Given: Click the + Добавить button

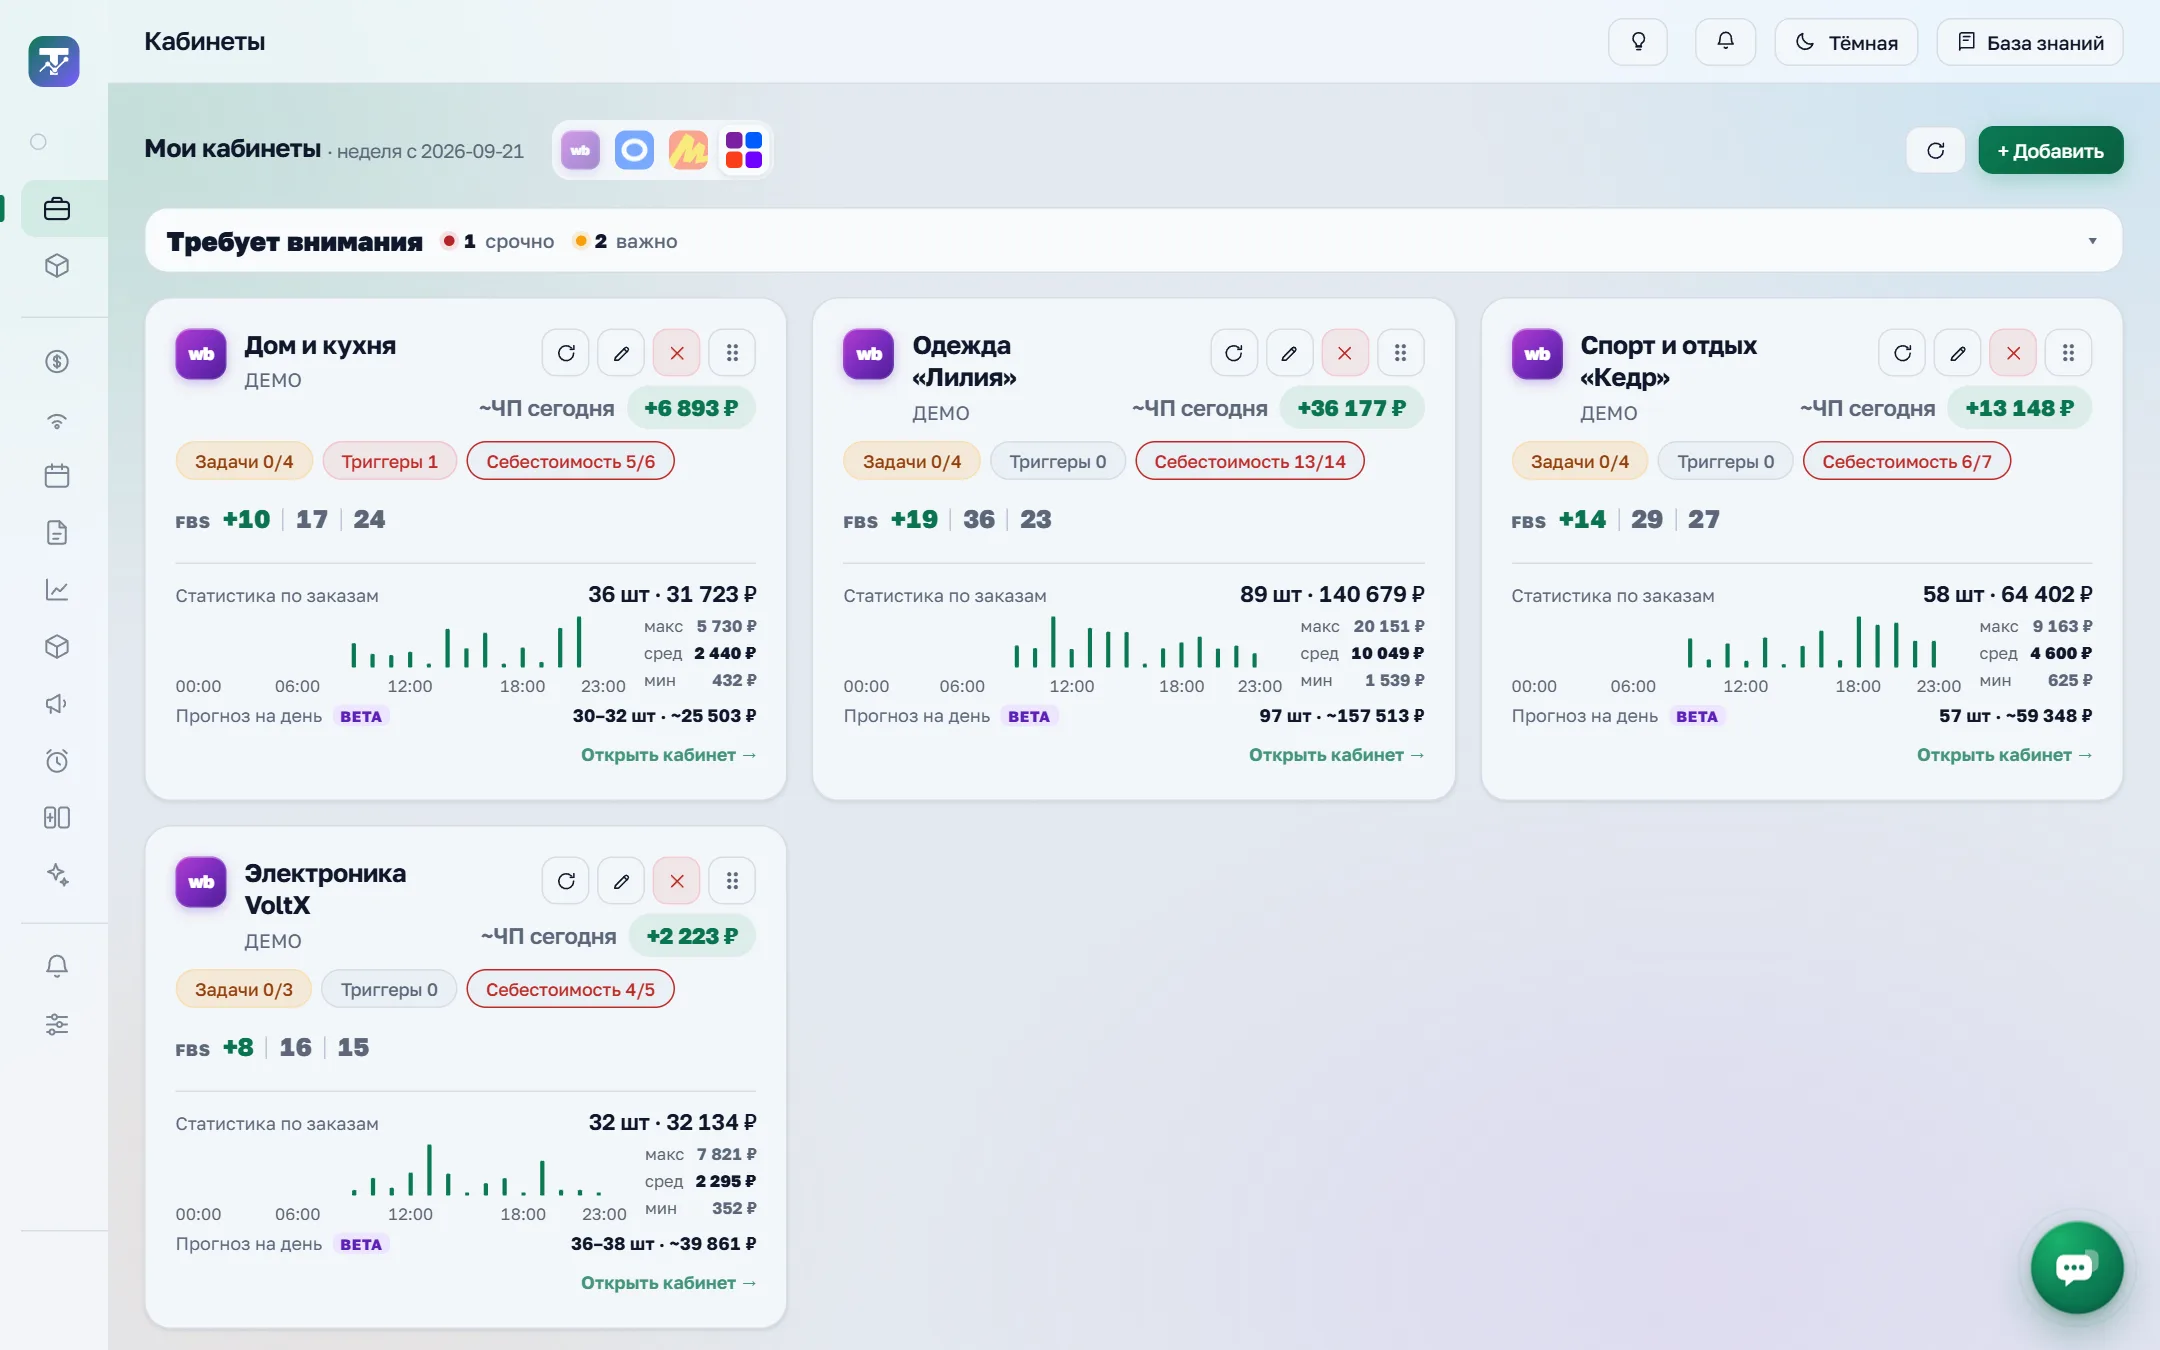Looking at the screenshot, I should tap(2050, 150).
